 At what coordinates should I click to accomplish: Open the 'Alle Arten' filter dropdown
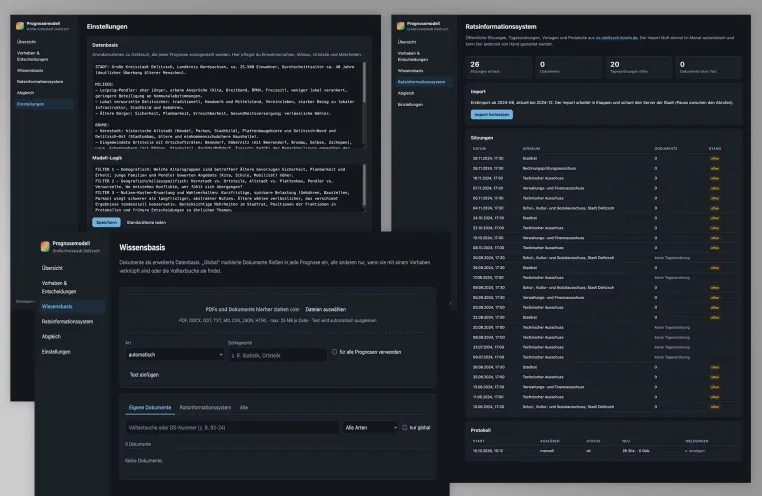(x=371, y=428)
